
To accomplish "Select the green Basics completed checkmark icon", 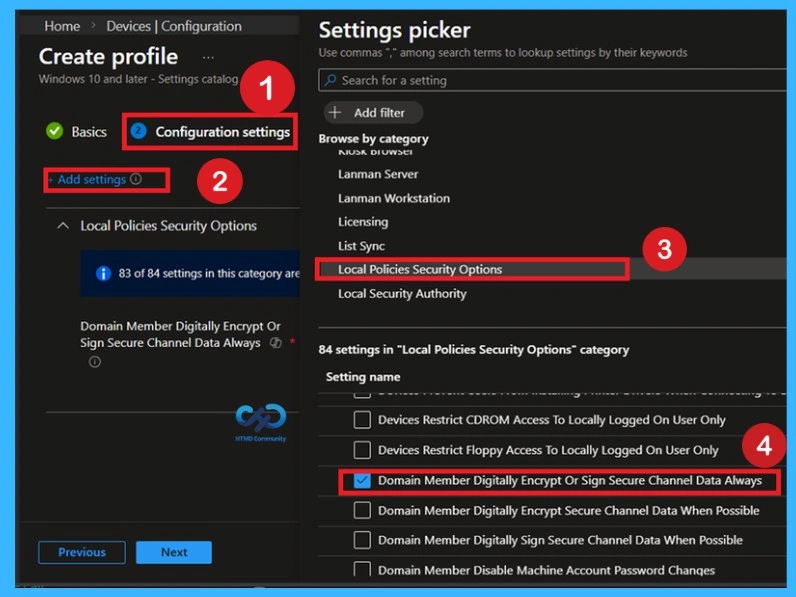I will (x=54, y=131).
